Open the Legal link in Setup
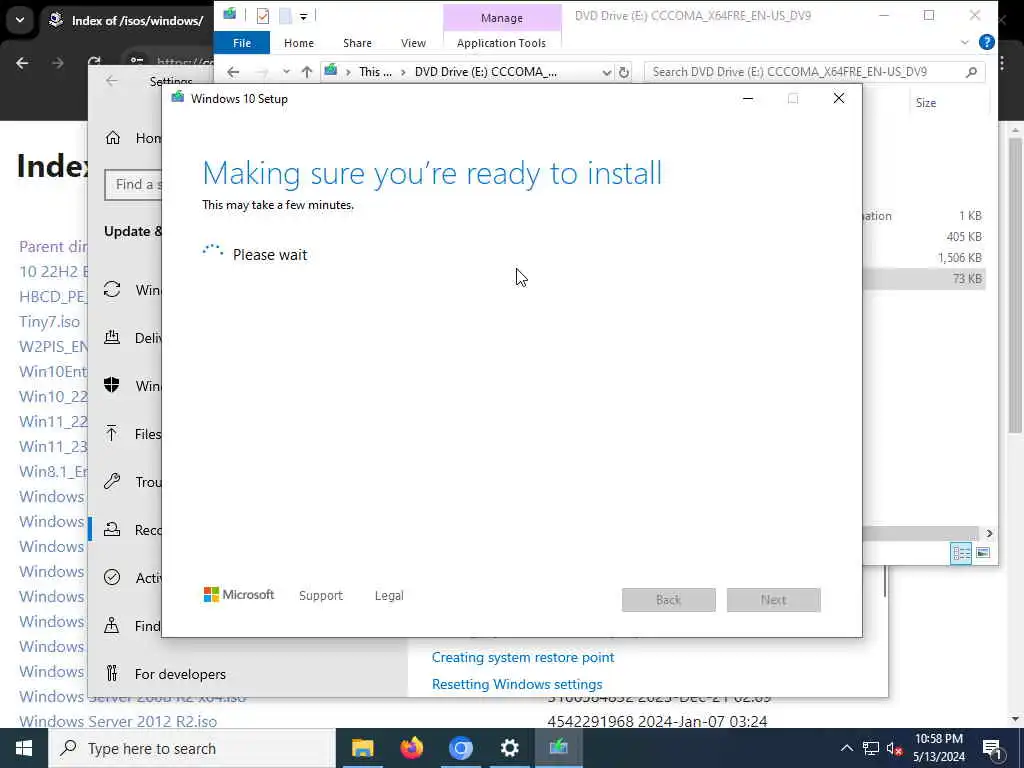 click(x=389, y=596)
